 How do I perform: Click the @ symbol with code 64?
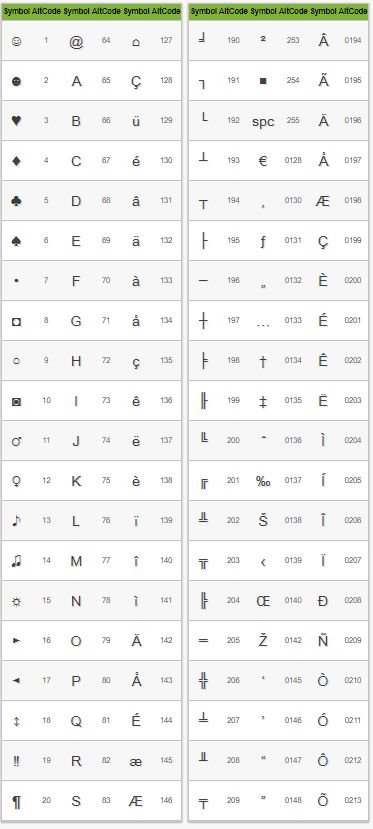tap(77, 41)
